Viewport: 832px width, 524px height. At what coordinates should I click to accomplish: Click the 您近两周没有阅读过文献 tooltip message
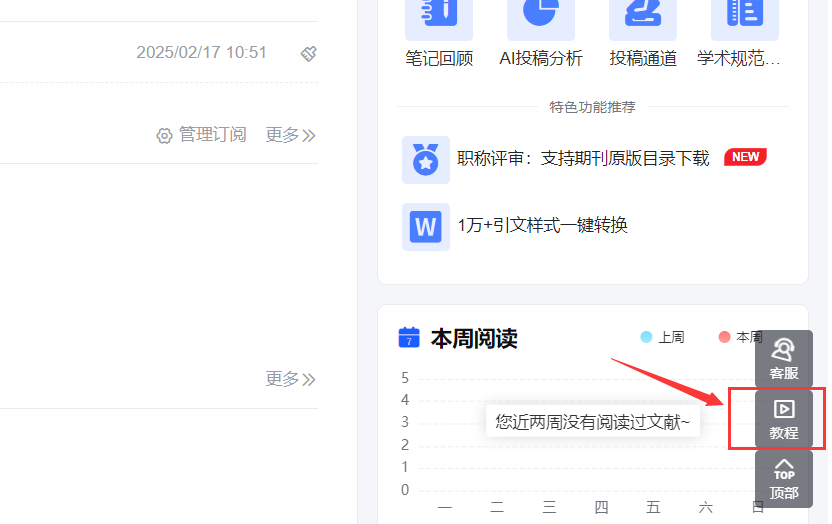click(593, 422)
